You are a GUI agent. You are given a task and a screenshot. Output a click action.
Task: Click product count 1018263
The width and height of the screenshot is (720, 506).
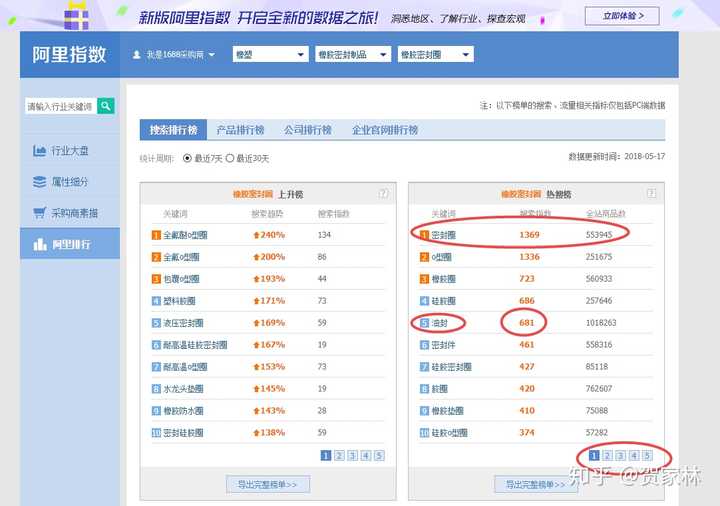601,323
